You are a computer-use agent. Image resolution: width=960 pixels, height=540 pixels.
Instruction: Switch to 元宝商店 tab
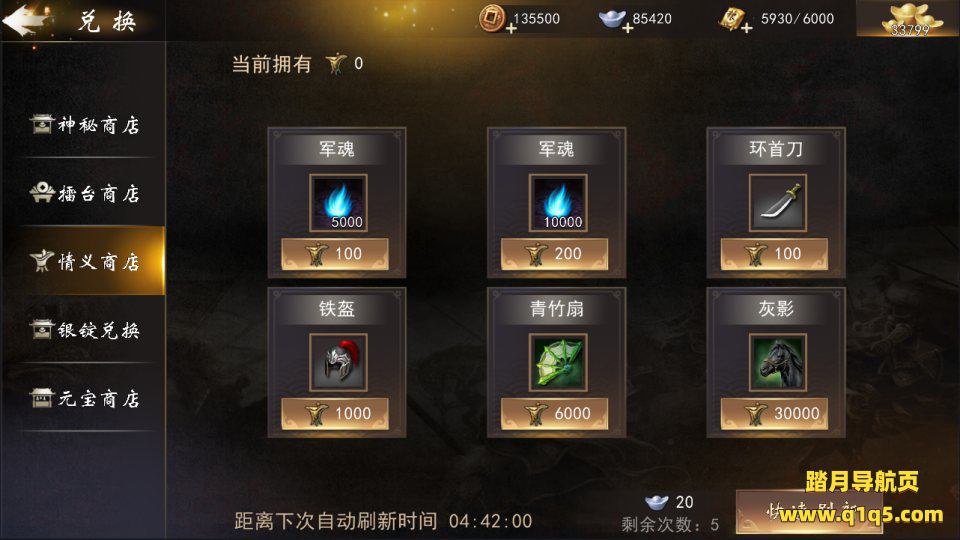pyautogui.click(x=84, y=399)
